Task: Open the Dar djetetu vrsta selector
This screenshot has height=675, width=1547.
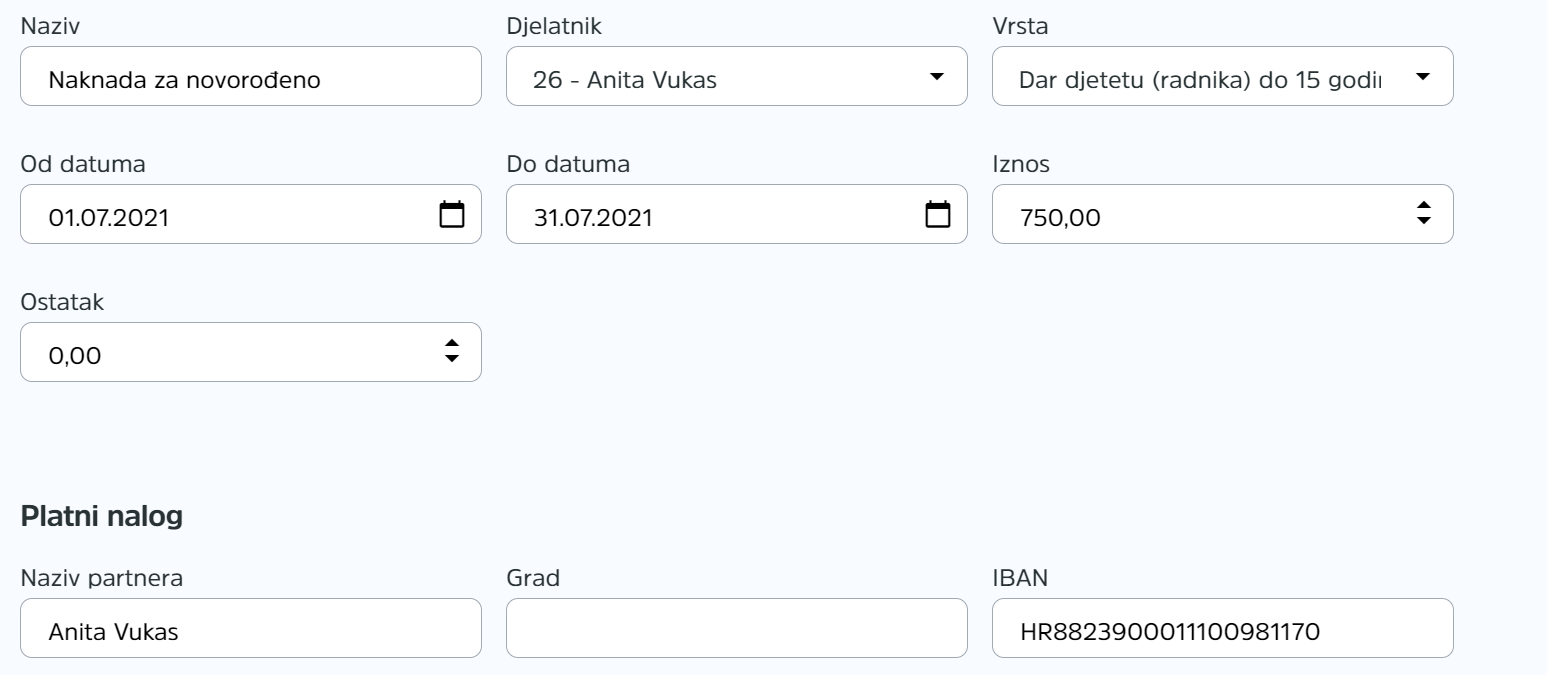Action: (1223, 76)
